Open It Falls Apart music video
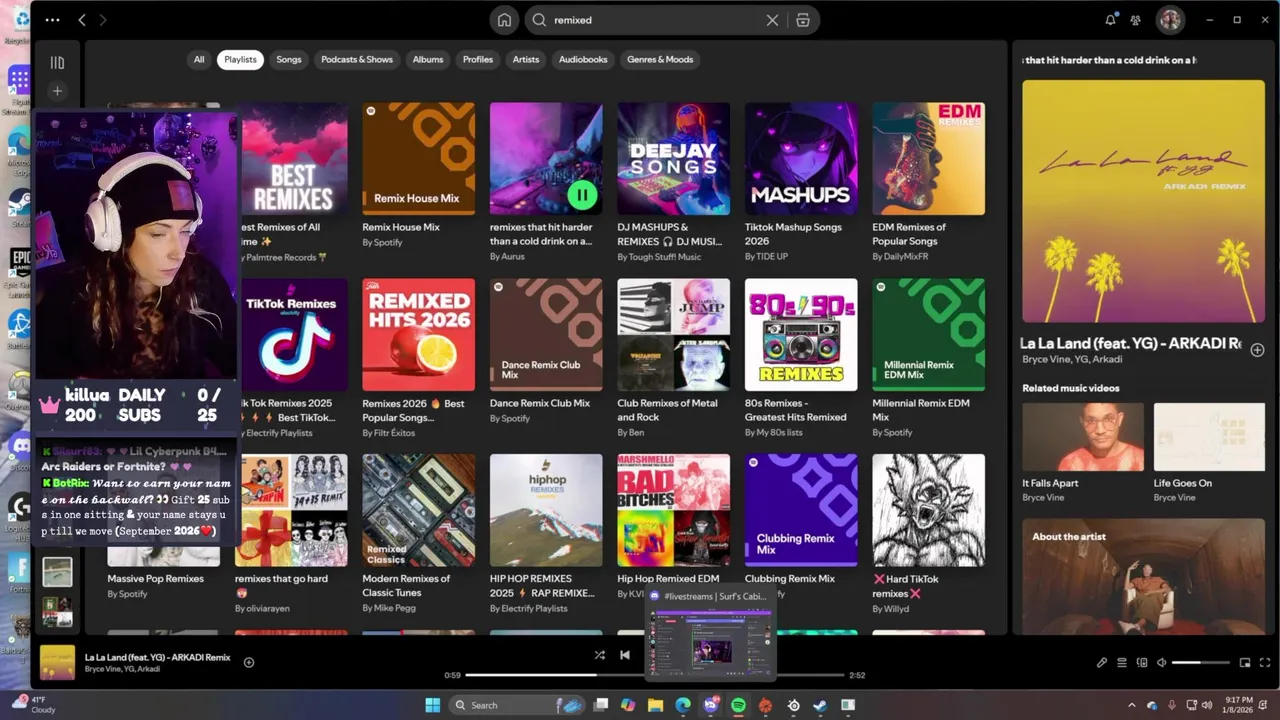This screenshot has width=1280, height=720. tap(1083, 437)
